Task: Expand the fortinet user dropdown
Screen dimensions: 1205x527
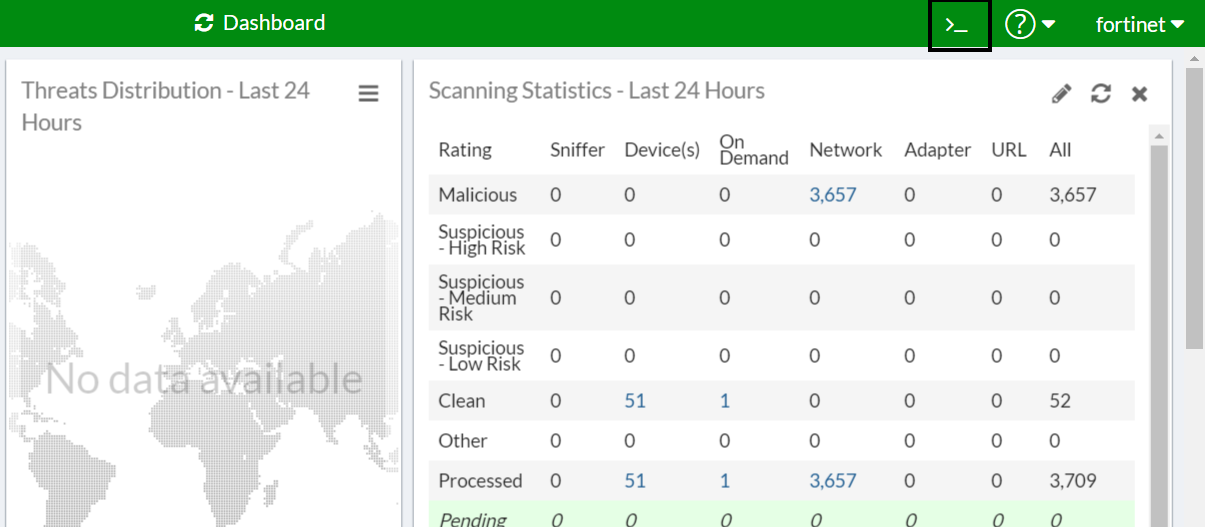Action: (1140, 25)
